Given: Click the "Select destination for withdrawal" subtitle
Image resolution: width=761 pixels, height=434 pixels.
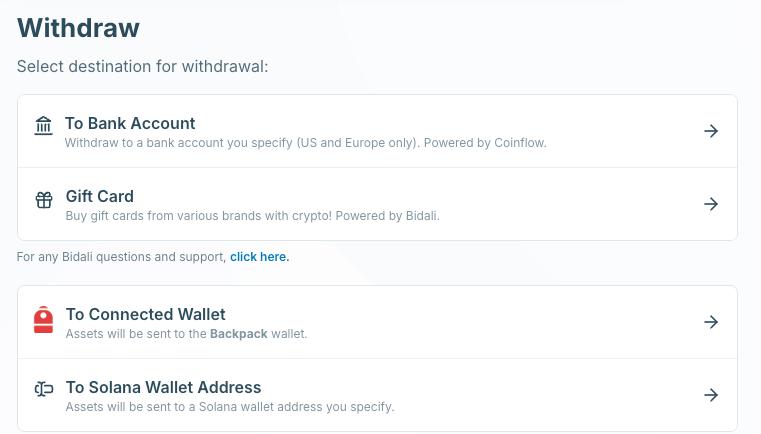Looking at the screenshot, I should point(142,67).
